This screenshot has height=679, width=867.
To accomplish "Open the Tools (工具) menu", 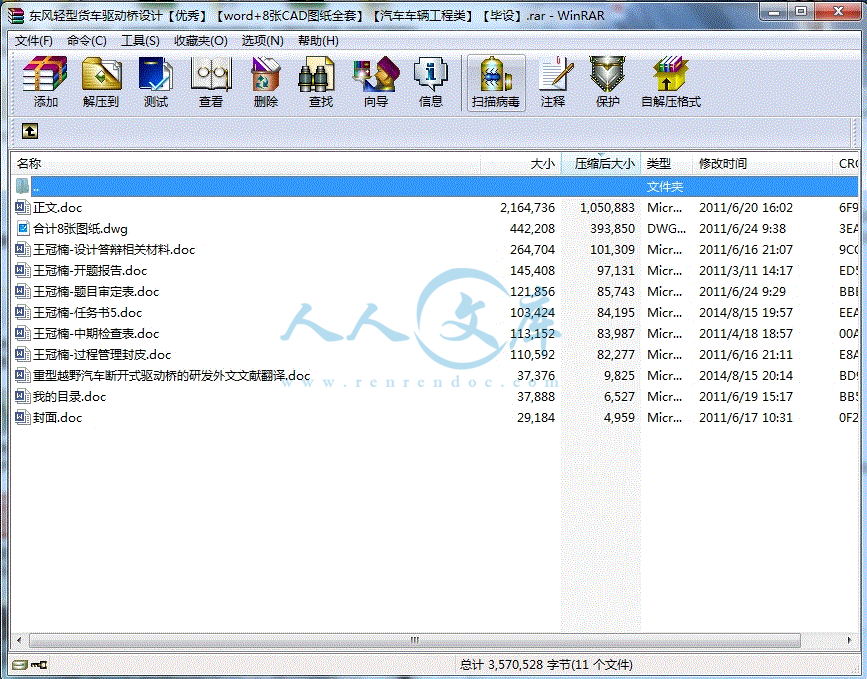I will pyautogui.click(x=140, y=40).
